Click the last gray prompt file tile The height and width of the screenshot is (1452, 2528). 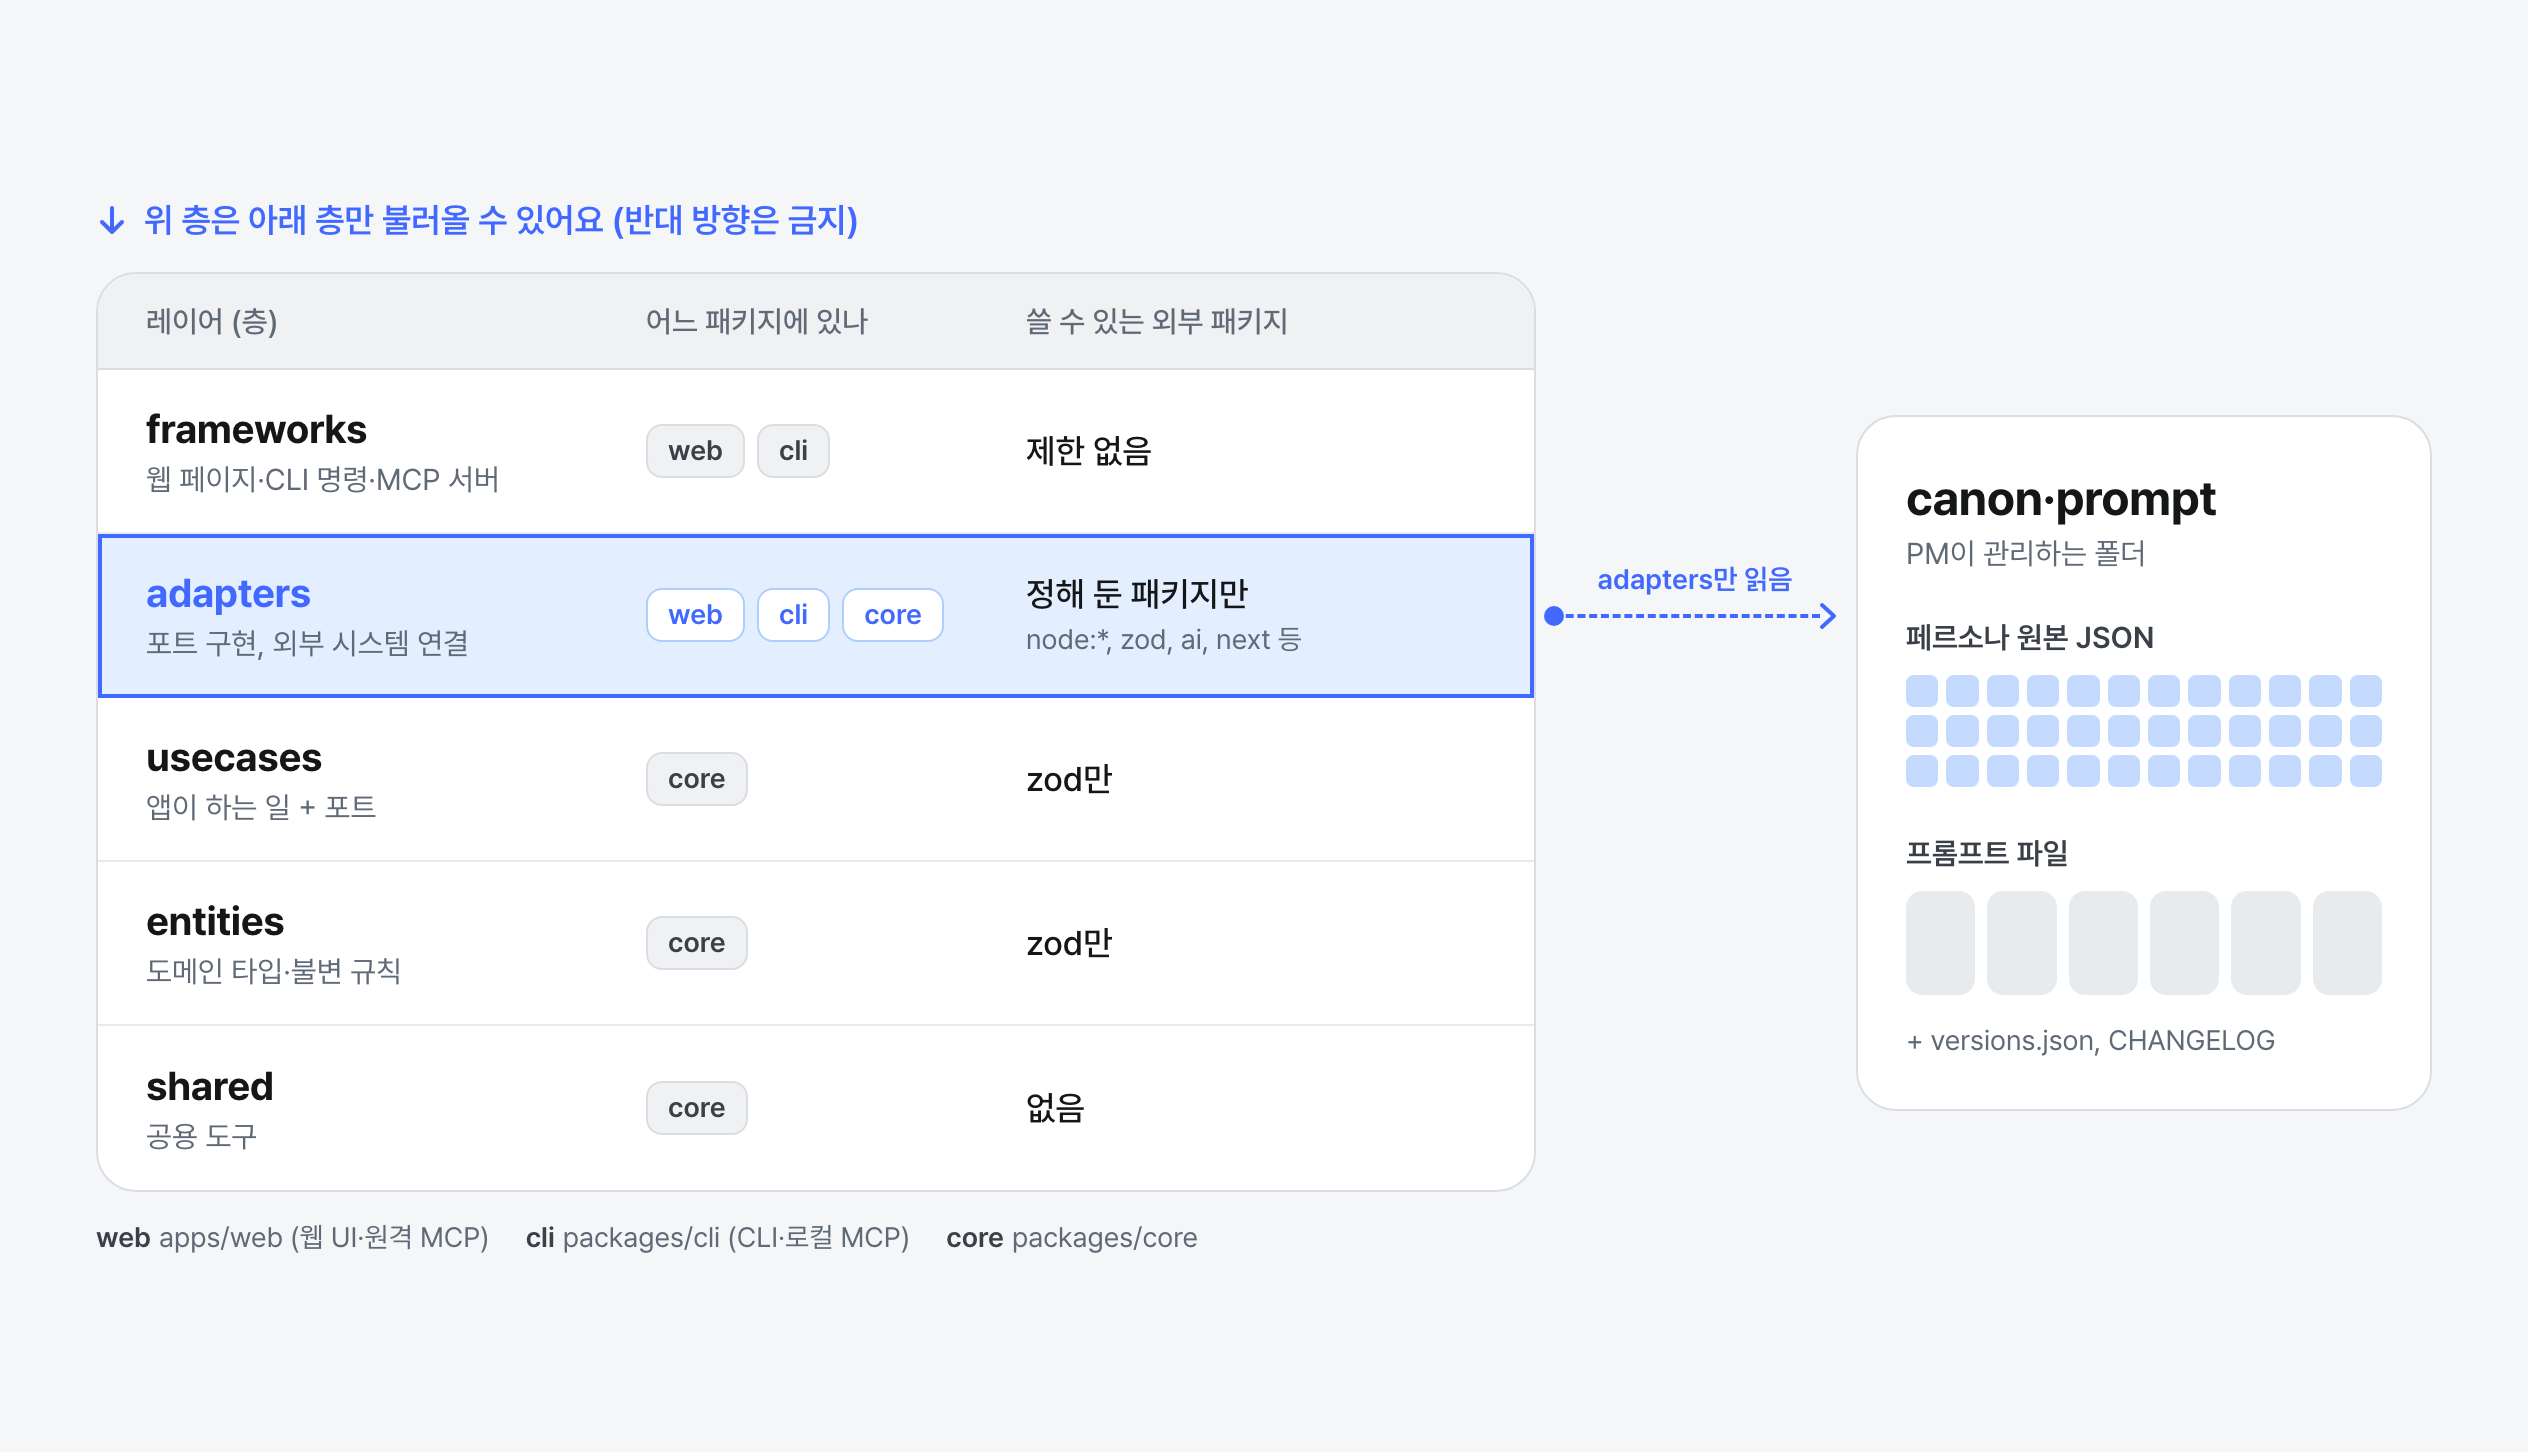[x=2347, y=943]
